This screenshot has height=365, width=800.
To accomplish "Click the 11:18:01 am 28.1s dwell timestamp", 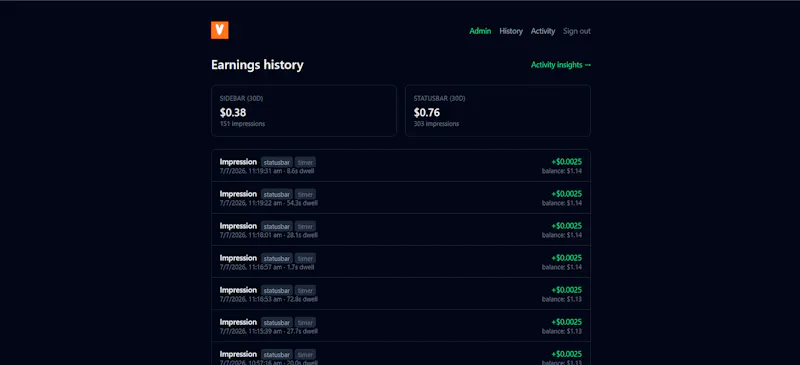I will click(269, 235).
